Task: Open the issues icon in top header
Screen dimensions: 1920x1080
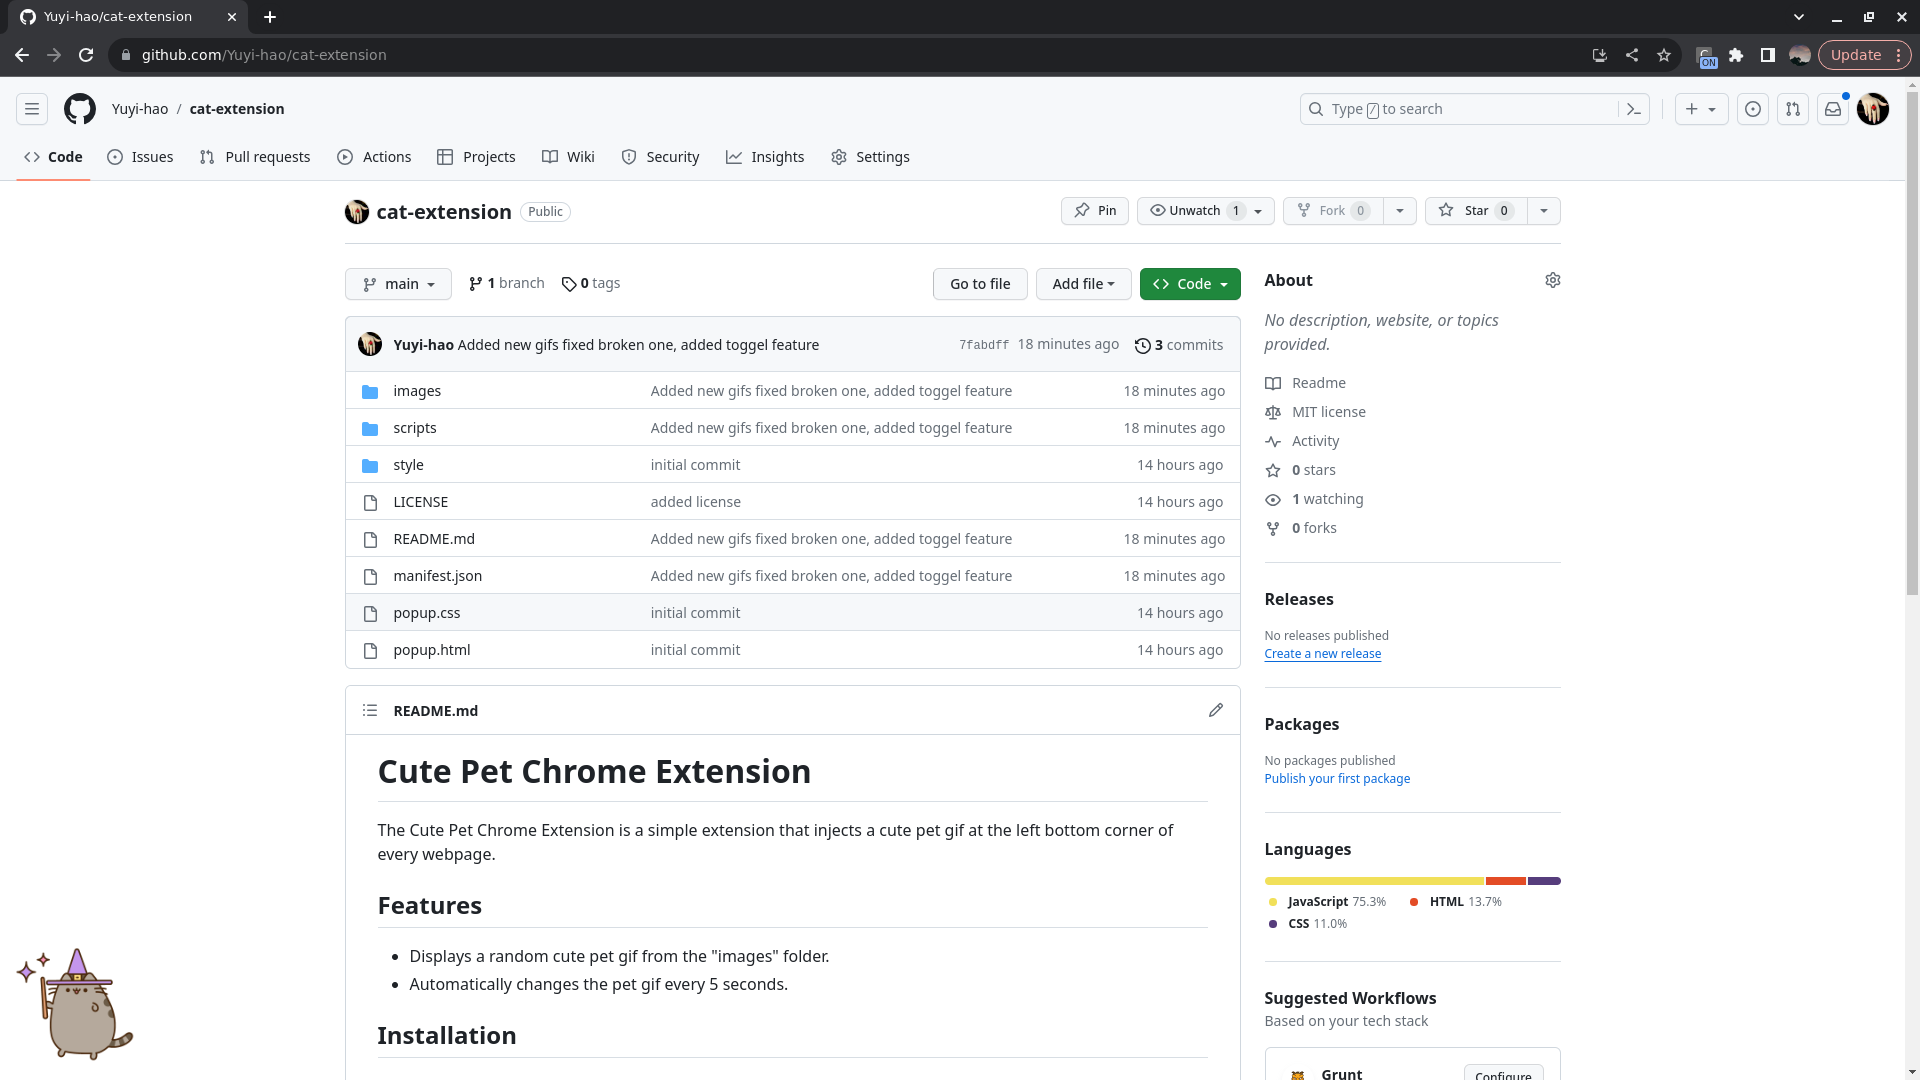Action: point(1753,109)
